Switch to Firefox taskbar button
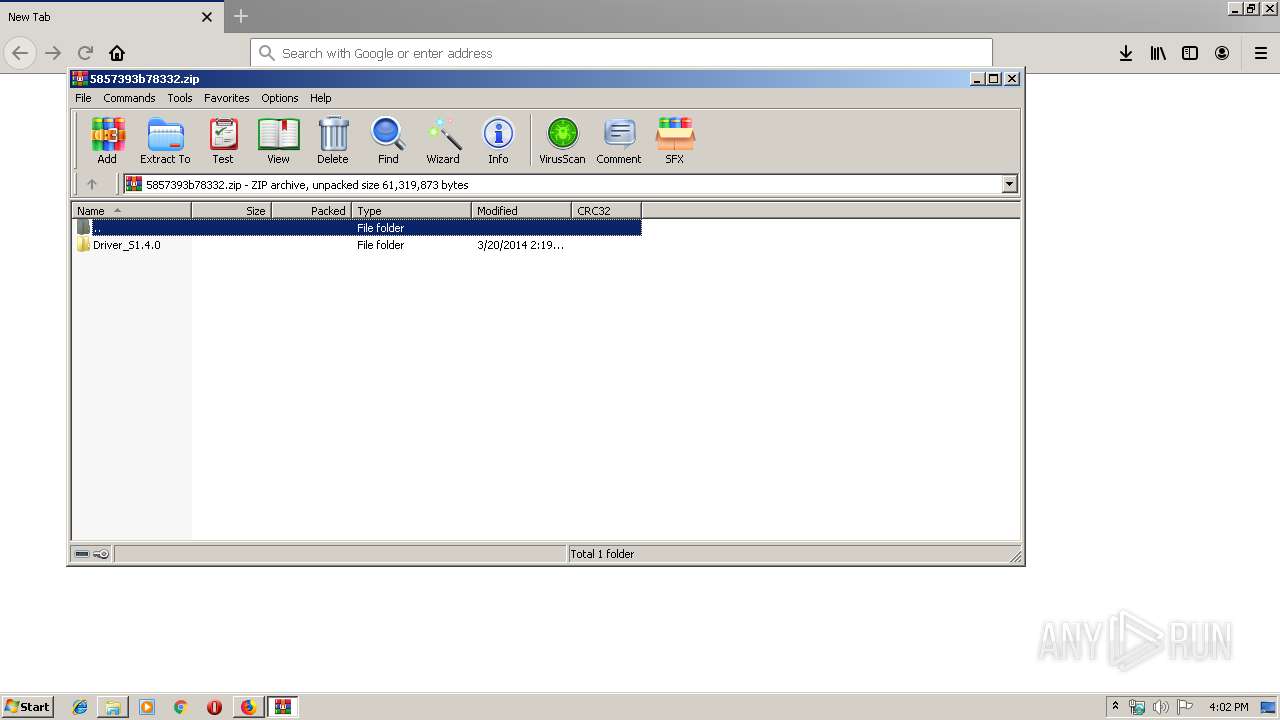Viewport: 1280px width, 720px height. [x=248, y=707]
